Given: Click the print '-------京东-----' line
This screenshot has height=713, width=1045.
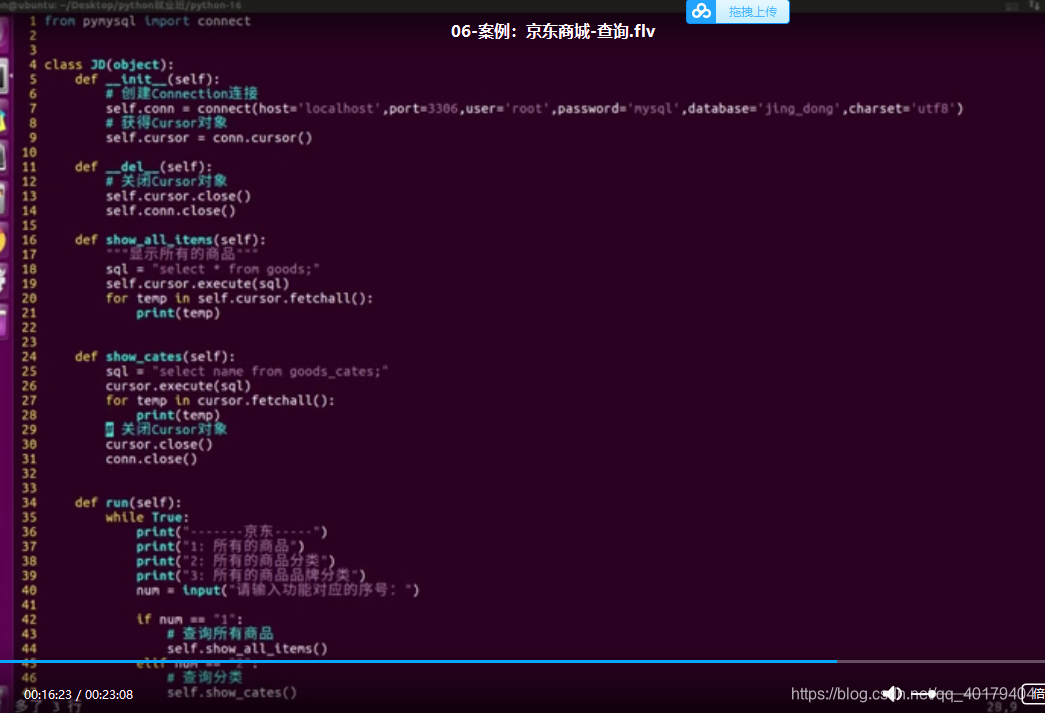Looking at the screenshot, I should [x=231, y=532].
